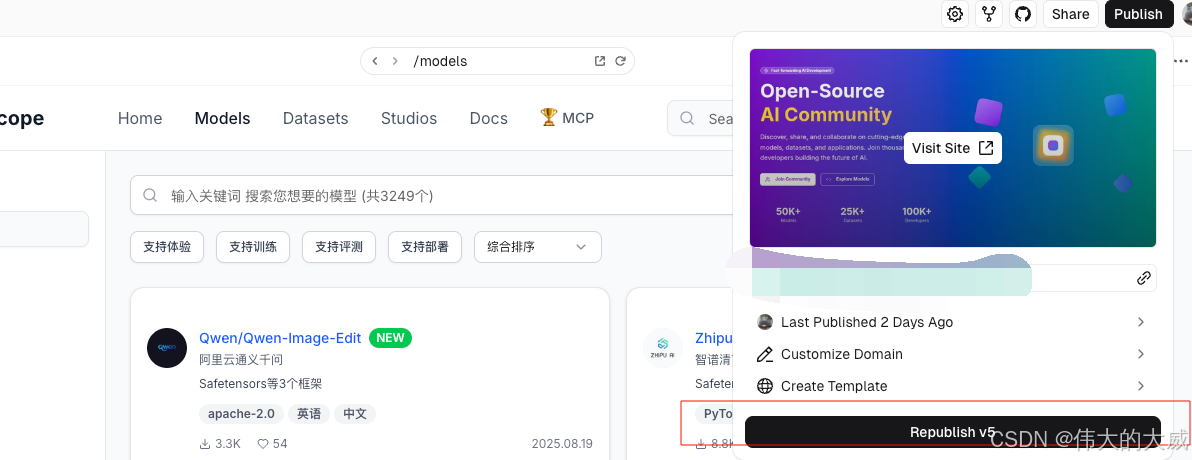
Task: Open the MCP trophy nav item
Action: coord(567,118)
